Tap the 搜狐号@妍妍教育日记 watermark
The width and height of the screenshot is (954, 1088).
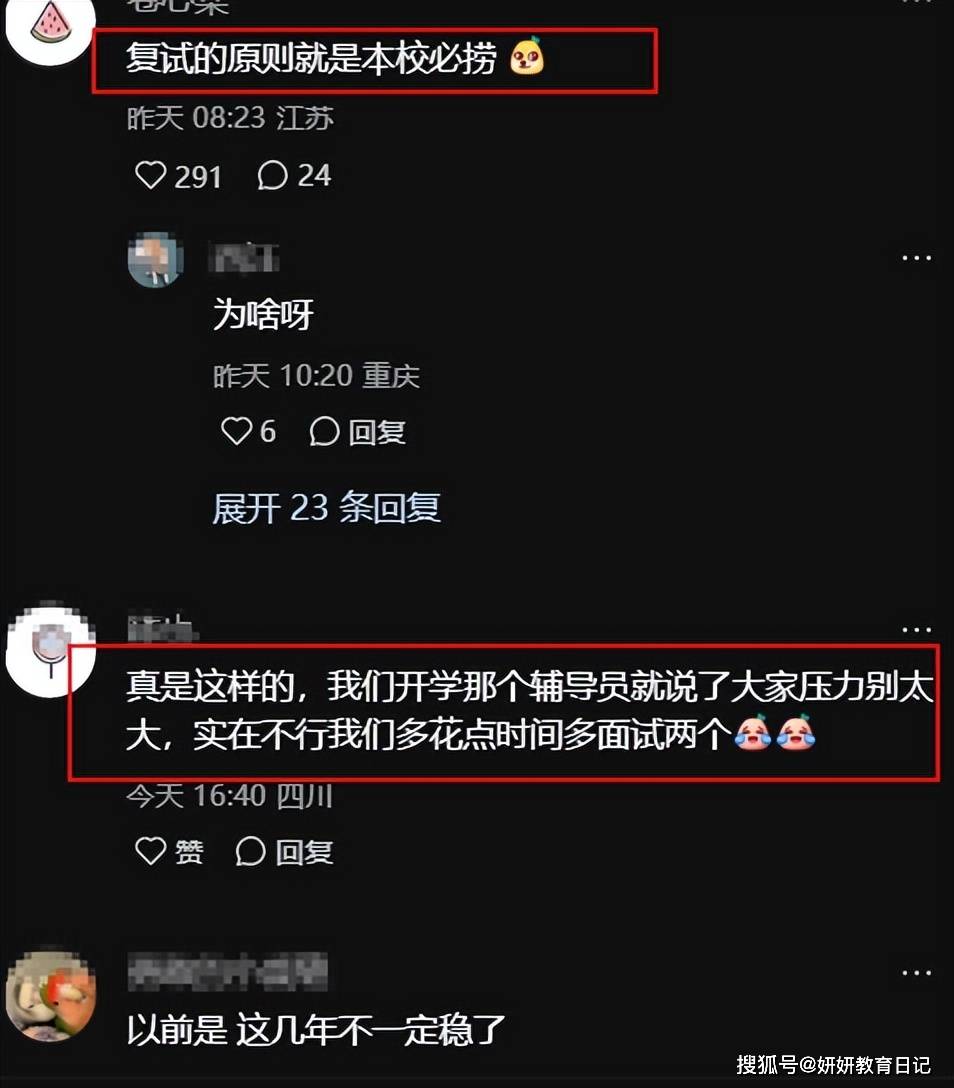coord(833,1064)
